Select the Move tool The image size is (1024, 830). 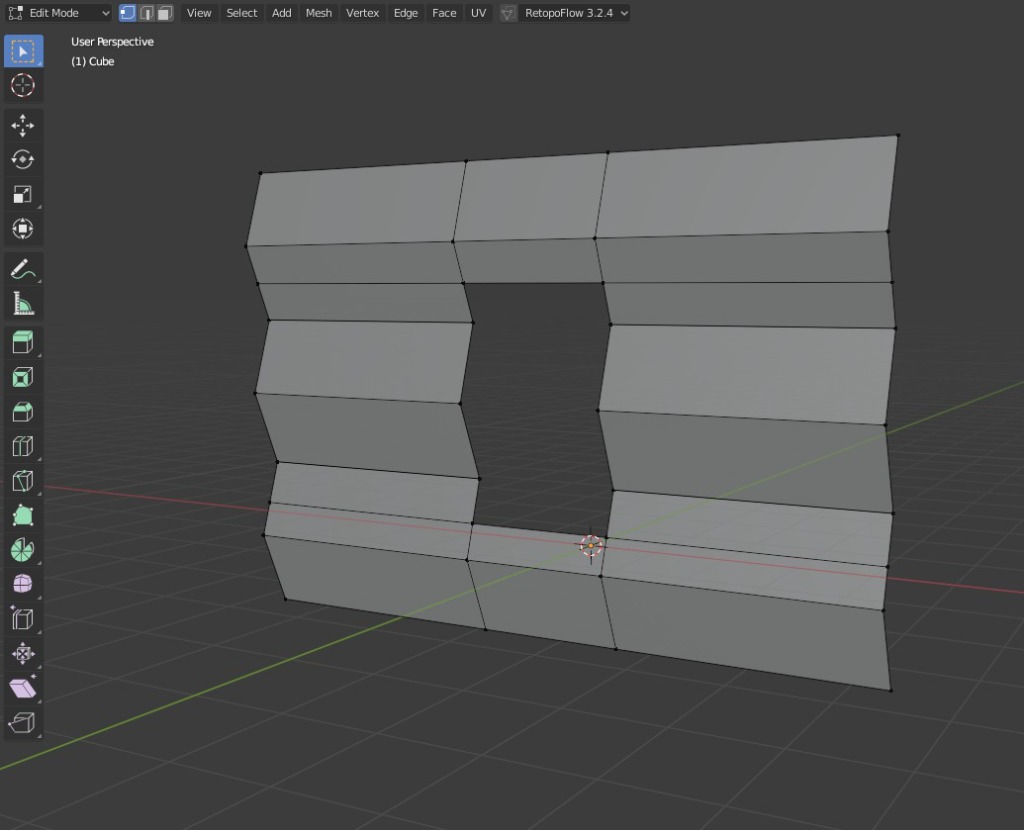click(23, 125)
